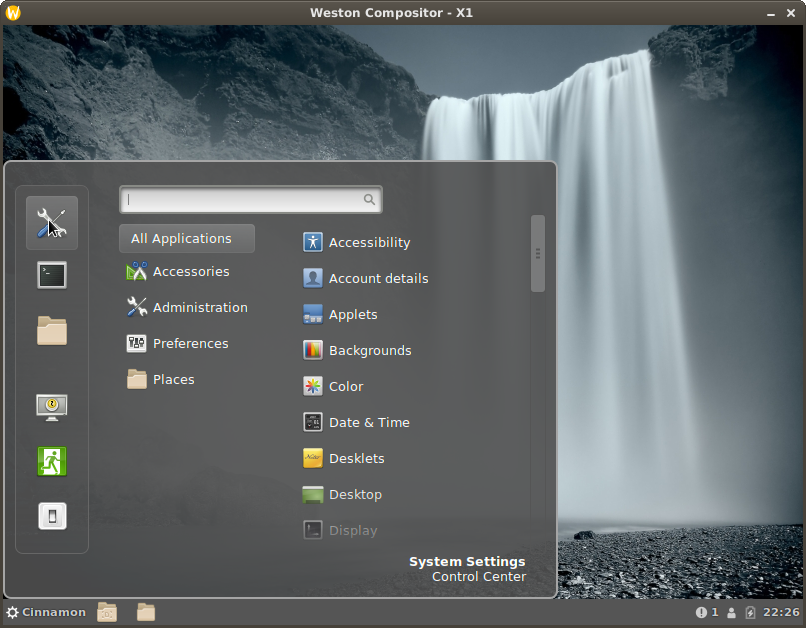
Task: Launch Applets settings by its label
Action: click(353, 315)
